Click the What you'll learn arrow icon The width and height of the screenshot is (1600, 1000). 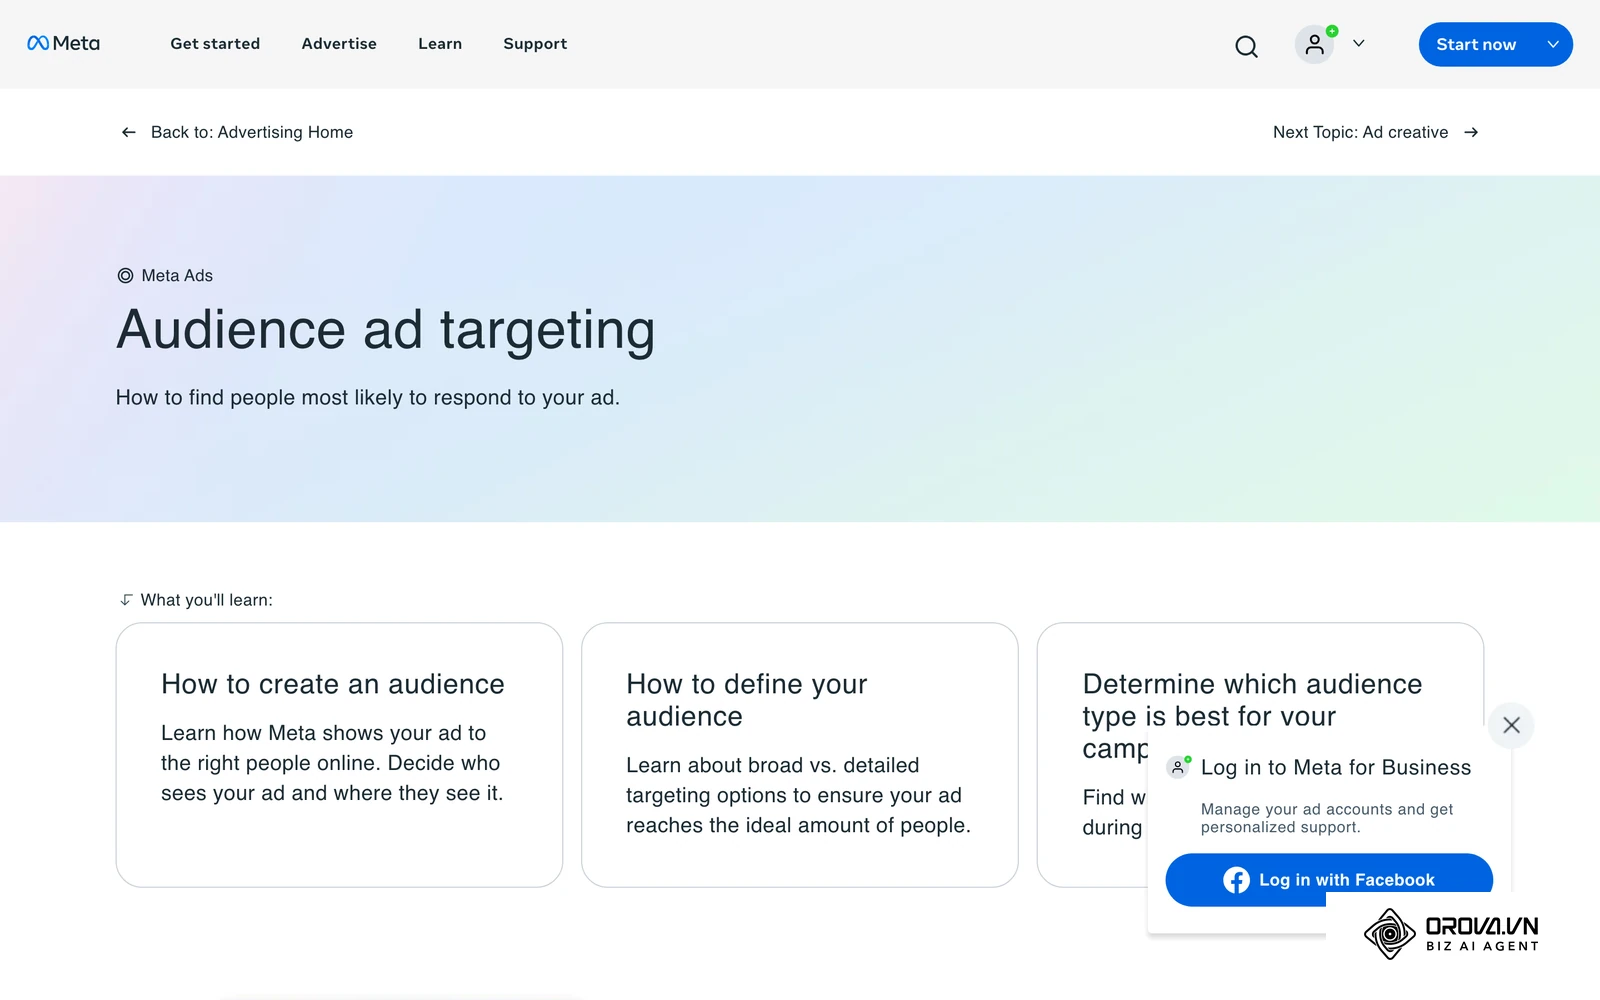click(x=126, y=600)
